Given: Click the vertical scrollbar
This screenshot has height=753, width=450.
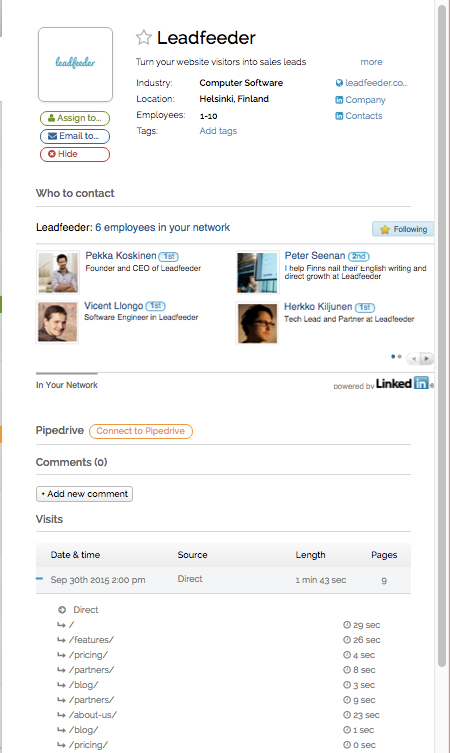Looking at the screenshot, I should tap(442, 336).
